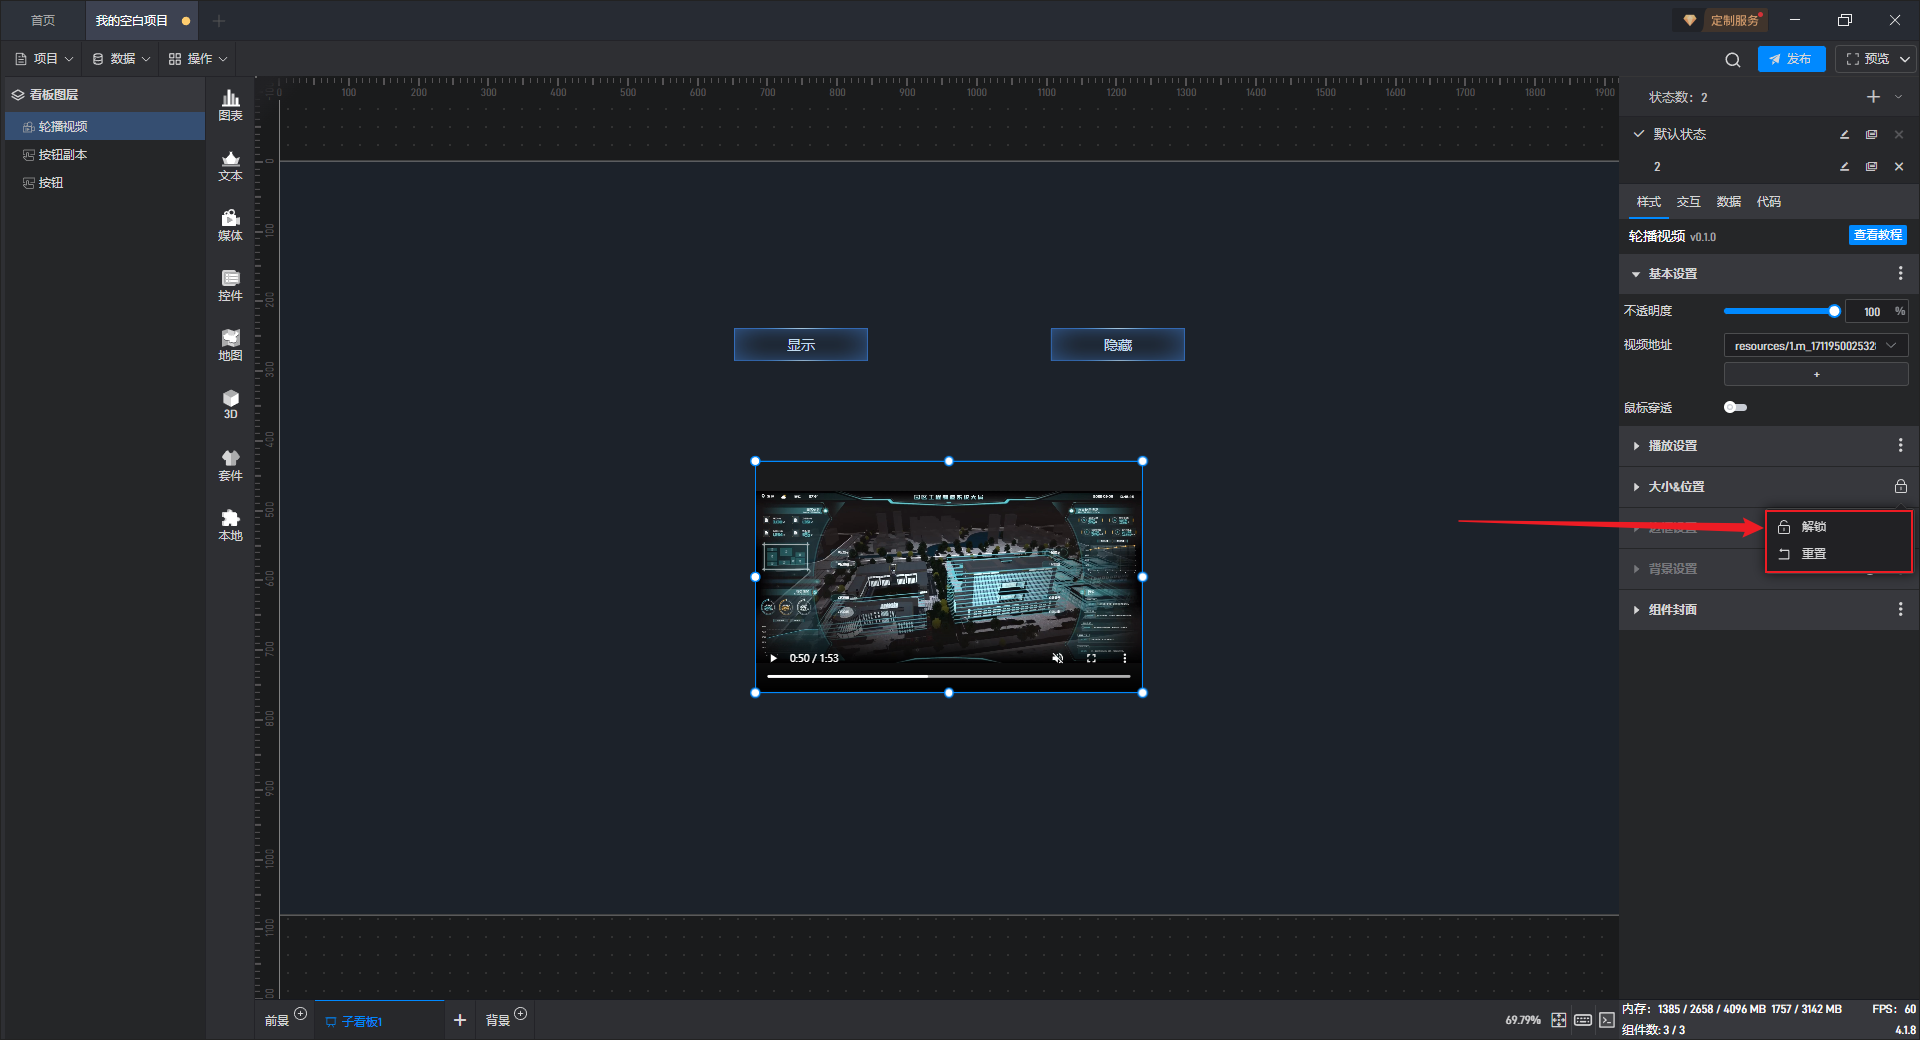This screenshot has width=1920, height=1040.
Task: Open the 文本 (text) component panel
Action: pos(230,165)
